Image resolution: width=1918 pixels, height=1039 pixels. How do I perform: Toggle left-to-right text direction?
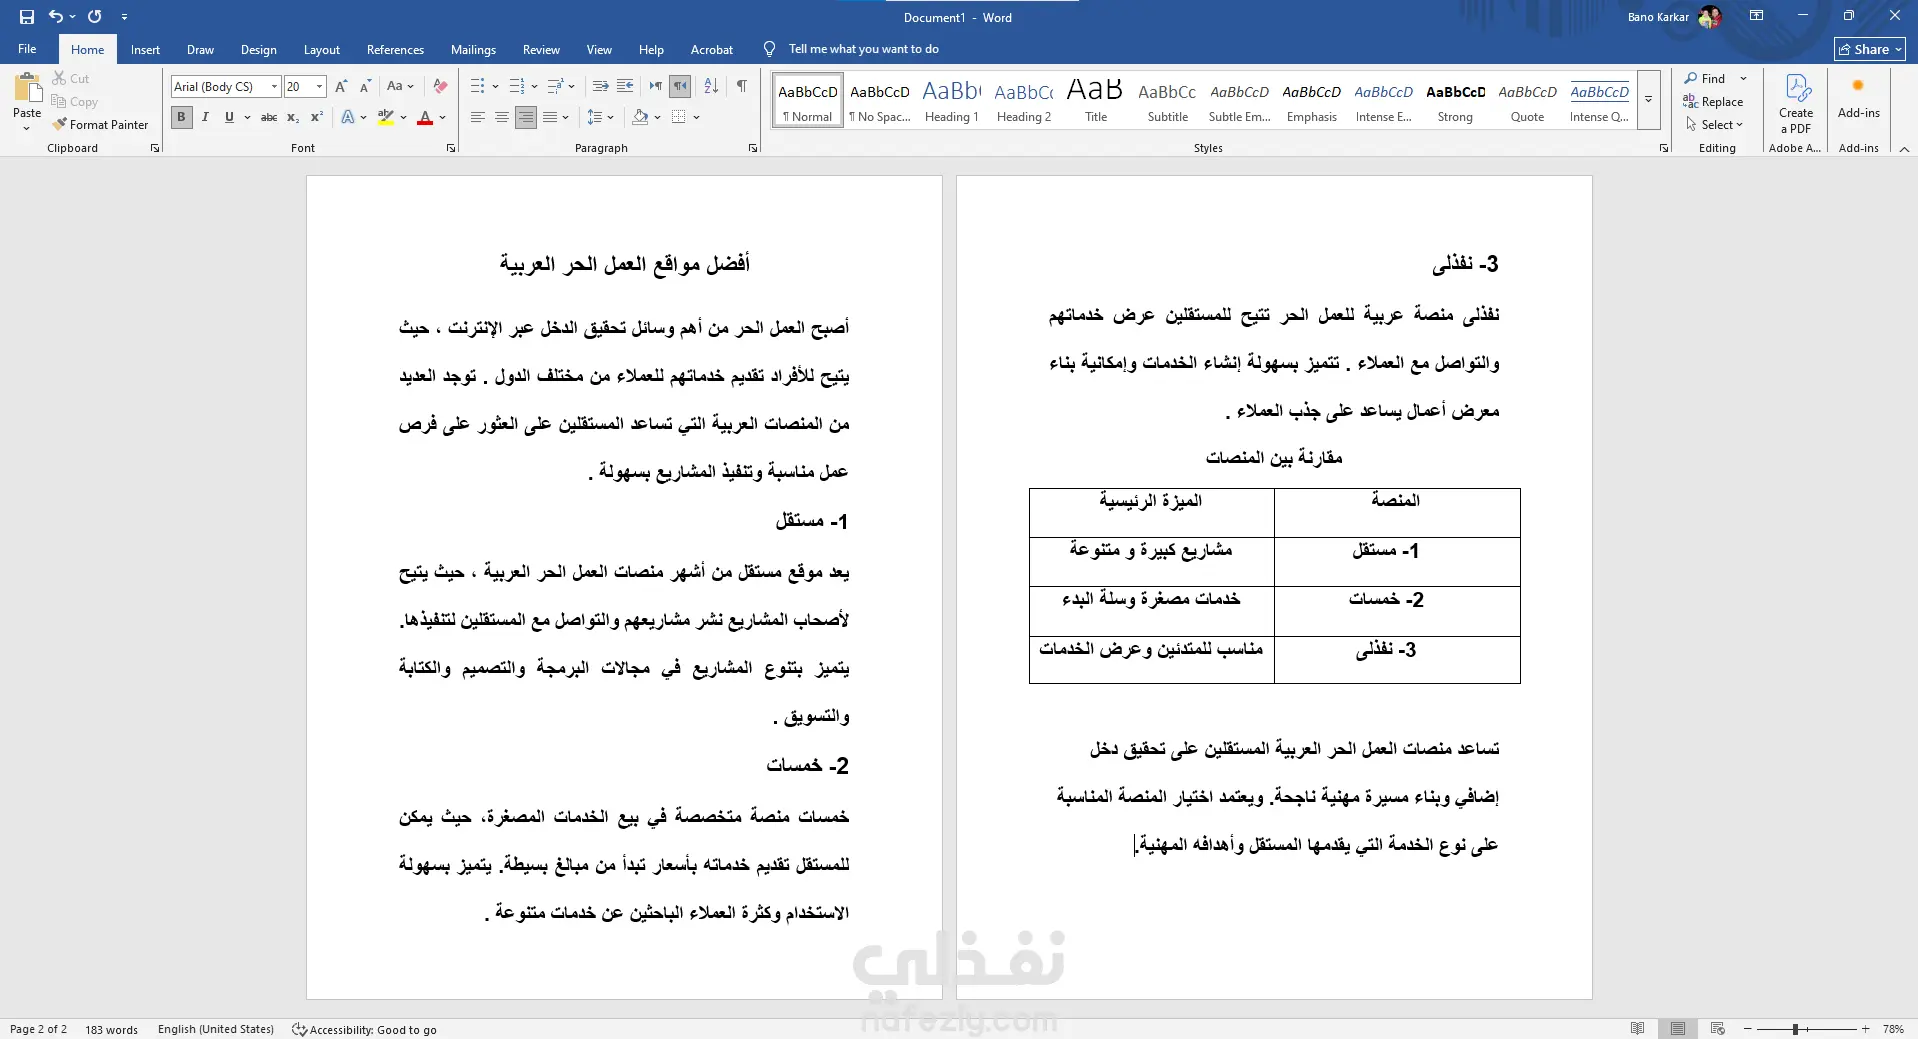pos(656,87)
